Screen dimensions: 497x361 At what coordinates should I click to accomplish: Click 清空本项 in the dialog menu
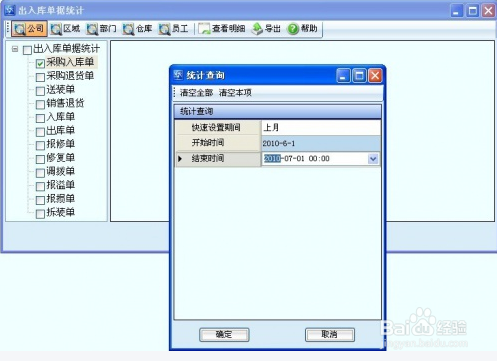tap(235, 93)
